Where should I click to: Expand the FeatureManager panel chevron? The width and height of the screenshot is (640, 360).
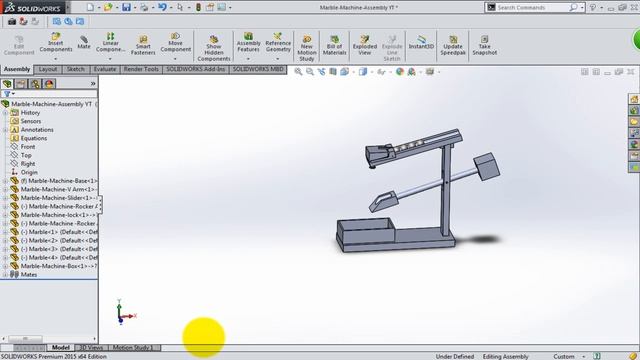[93, 84]
